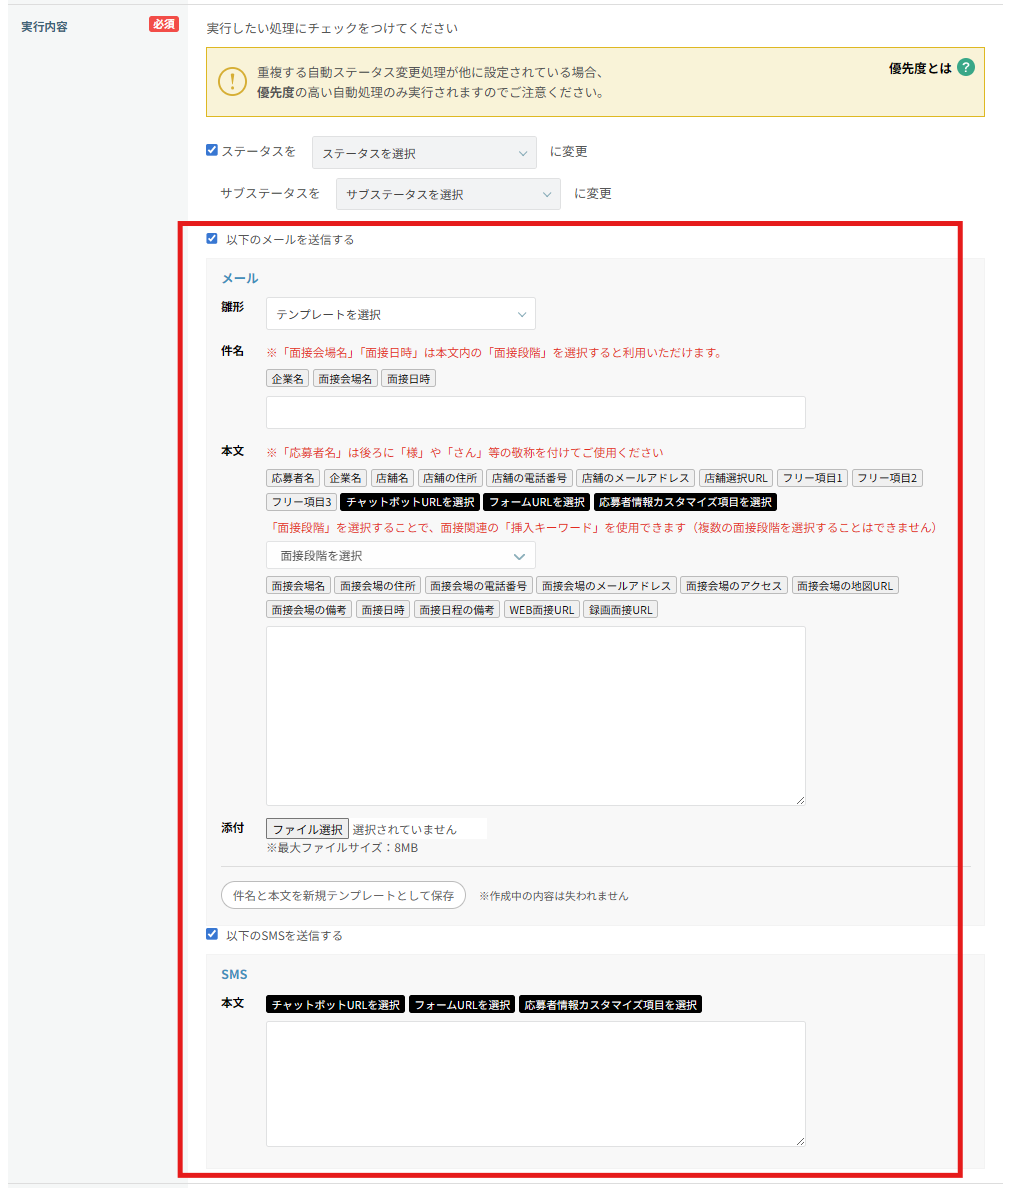
Task: Click 応募者情報カスタマイズ項目を選択 in mail section
Action: [x=685, y=502]
